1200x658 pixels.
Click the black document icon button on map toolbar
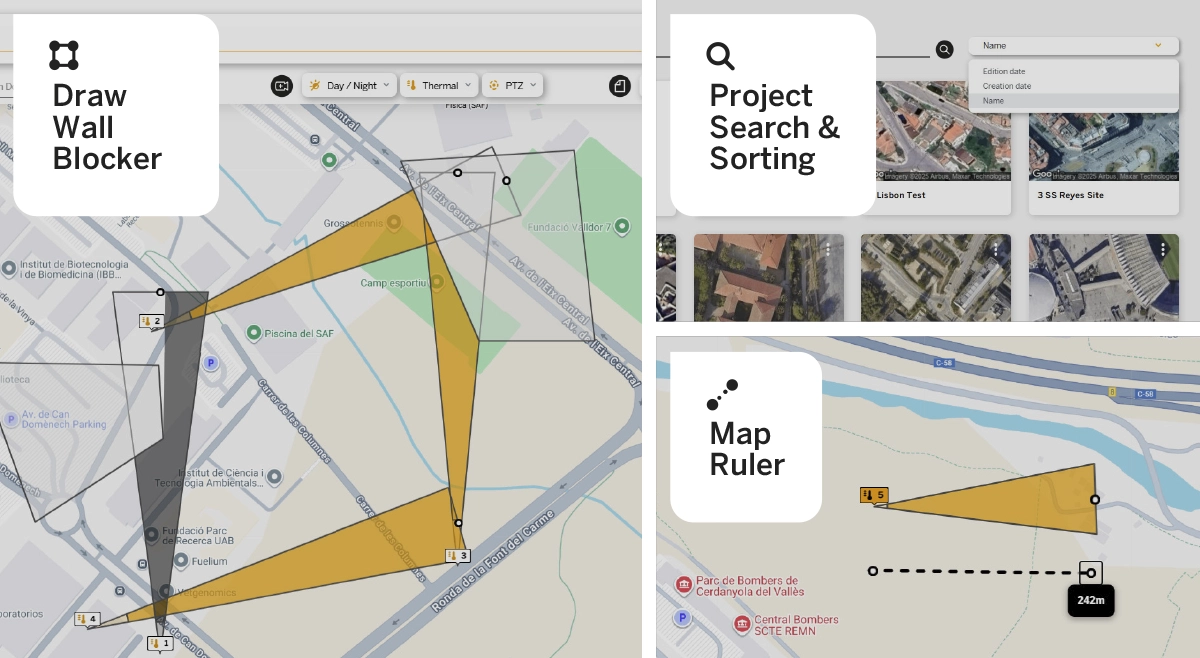pos(620,86)
